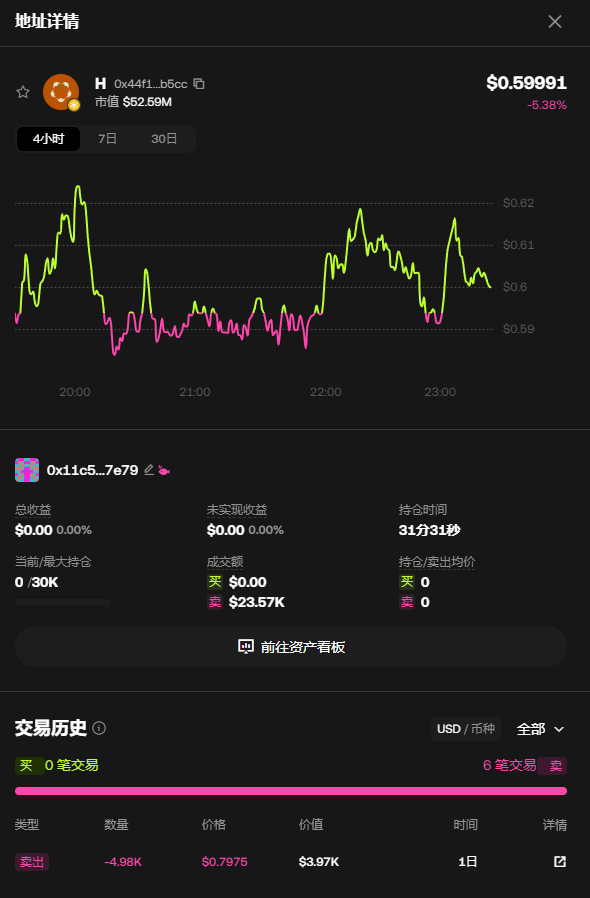Switch chart to 30日 range
This screenshot has height=898, width=590.
click(x=164, y=139)
